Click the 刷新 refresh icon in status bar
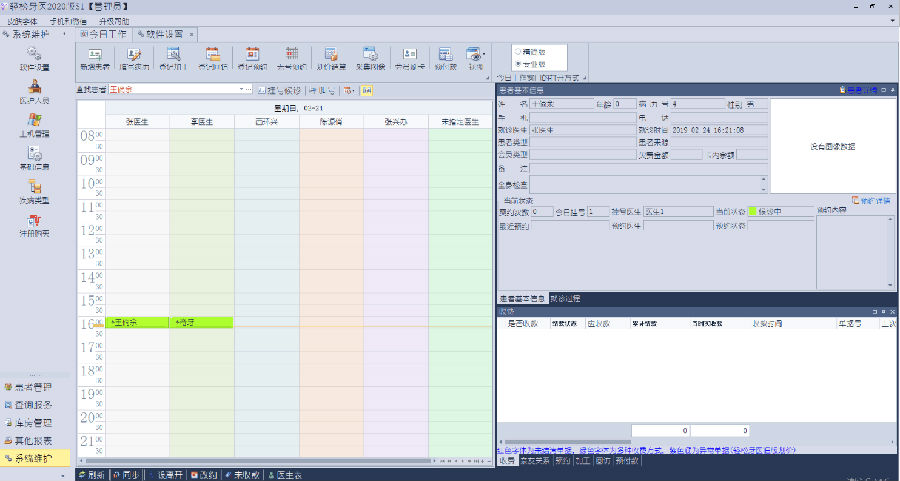The height and width of the screenshot is (481, 900). coord(82,474)
